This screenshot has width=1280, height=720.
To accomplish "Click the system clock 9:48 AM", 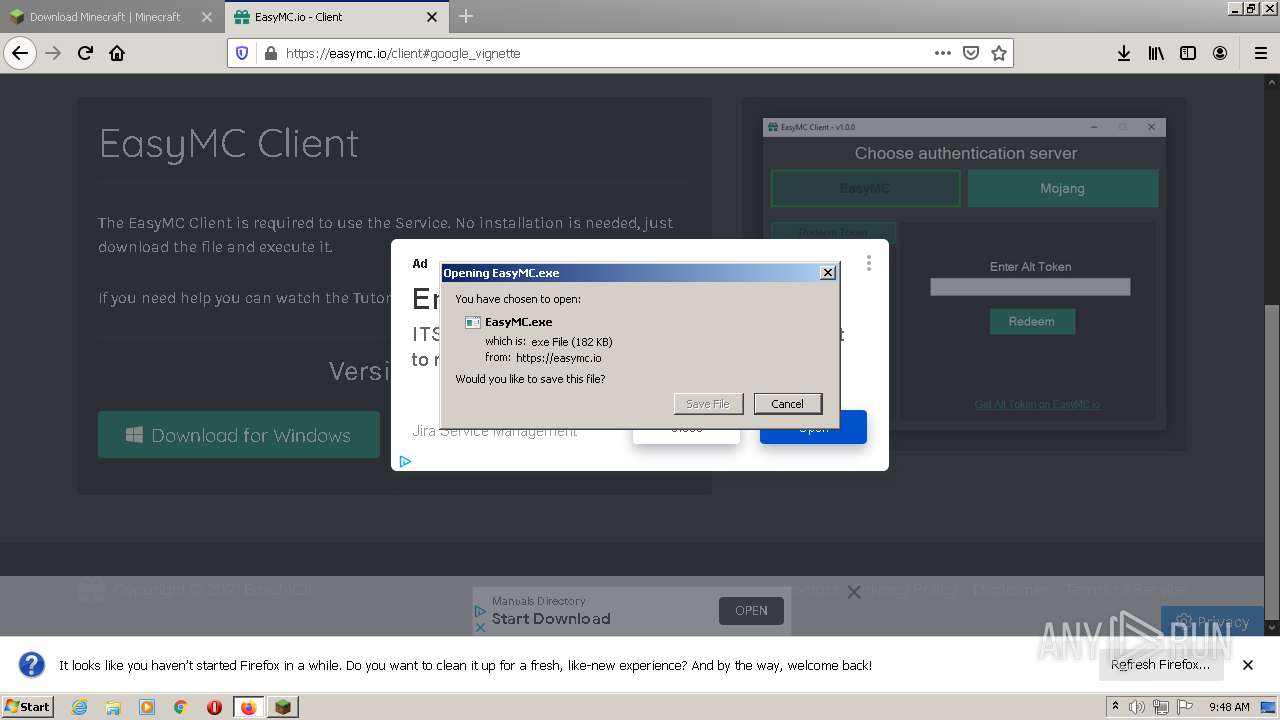I will click(x=1229, y=707).
